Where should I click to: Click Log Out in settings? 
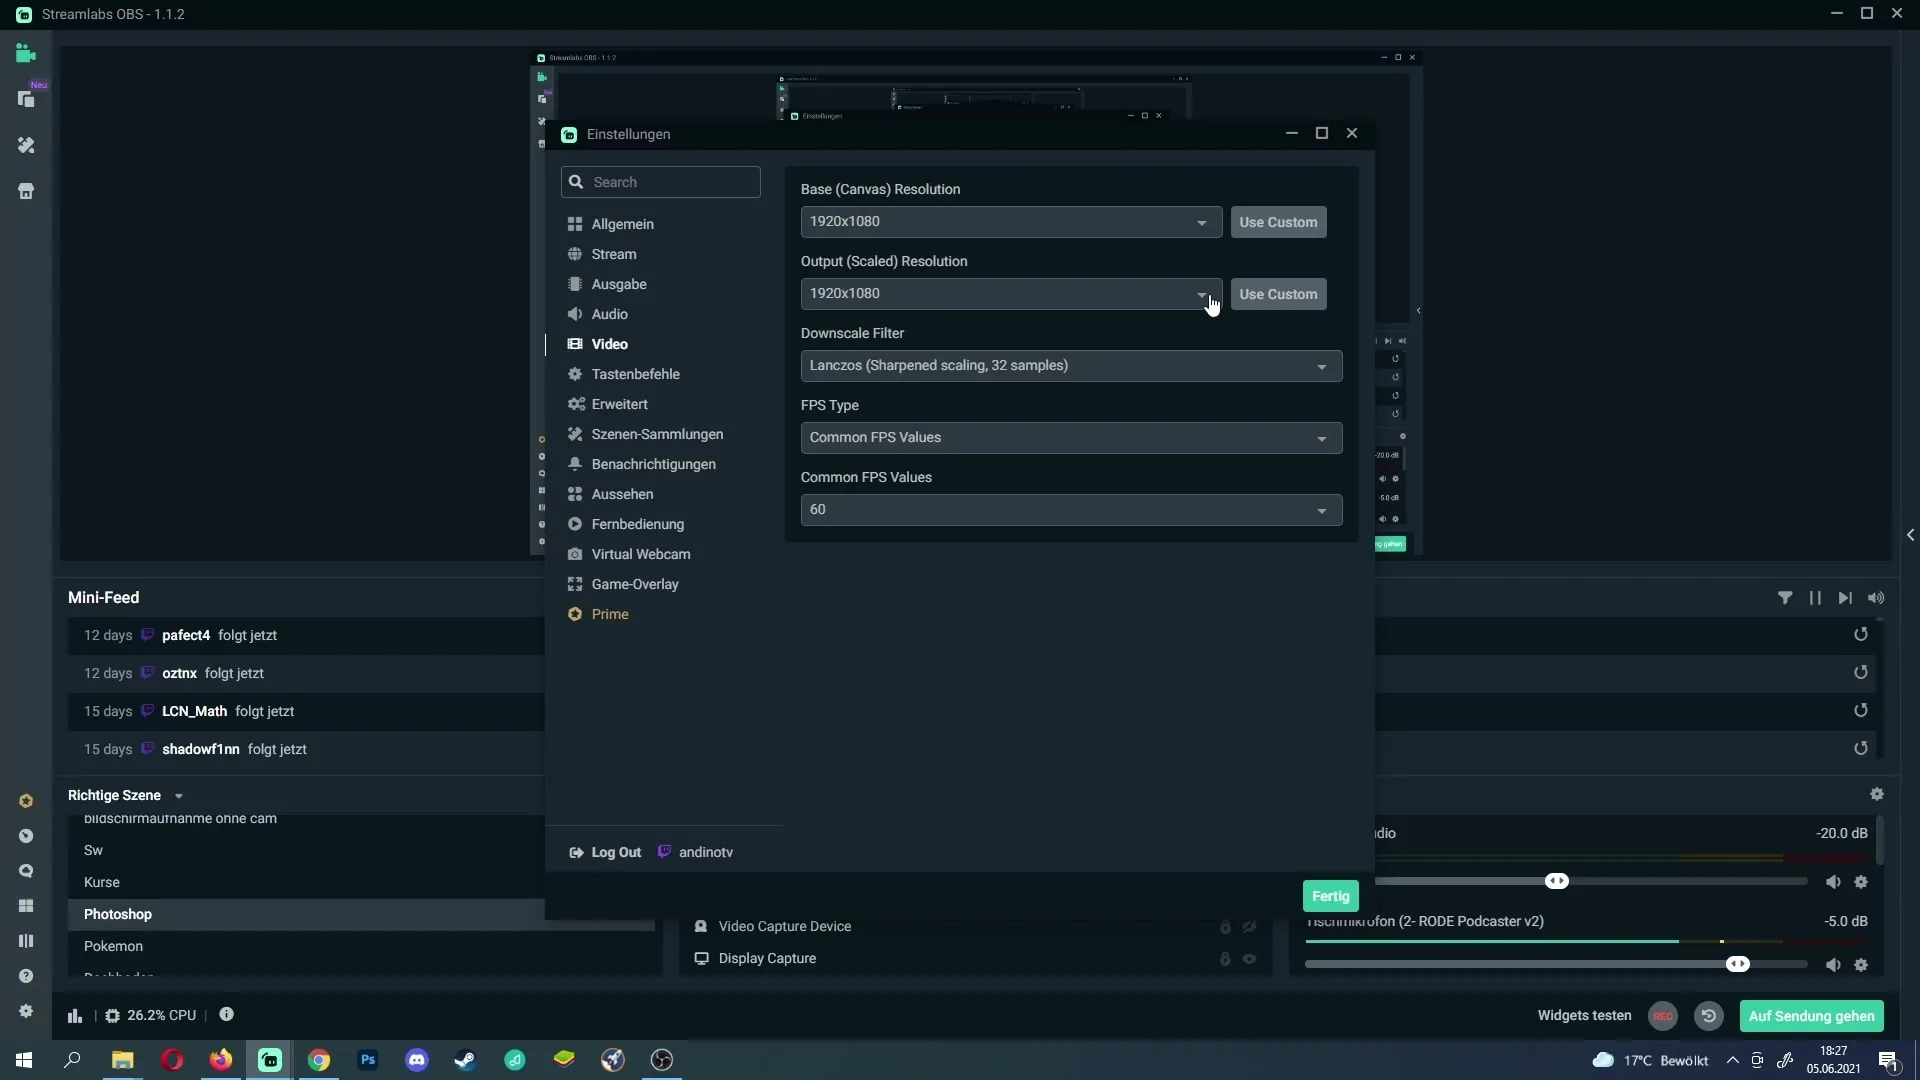tap(605, 852)
